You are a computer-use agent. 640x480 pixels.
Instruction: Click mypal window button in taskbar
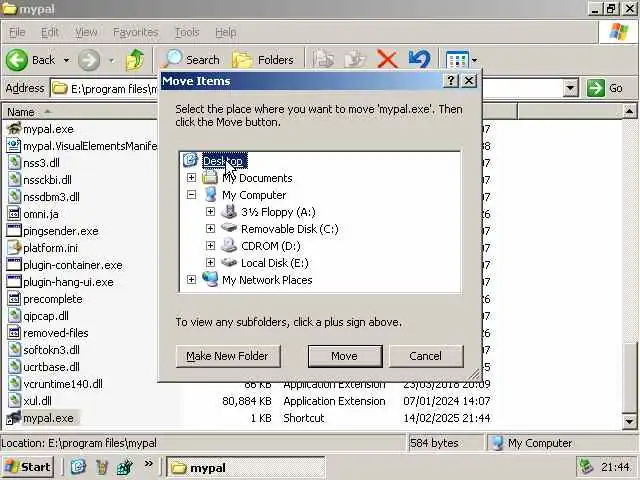click(x=246, y=467)
